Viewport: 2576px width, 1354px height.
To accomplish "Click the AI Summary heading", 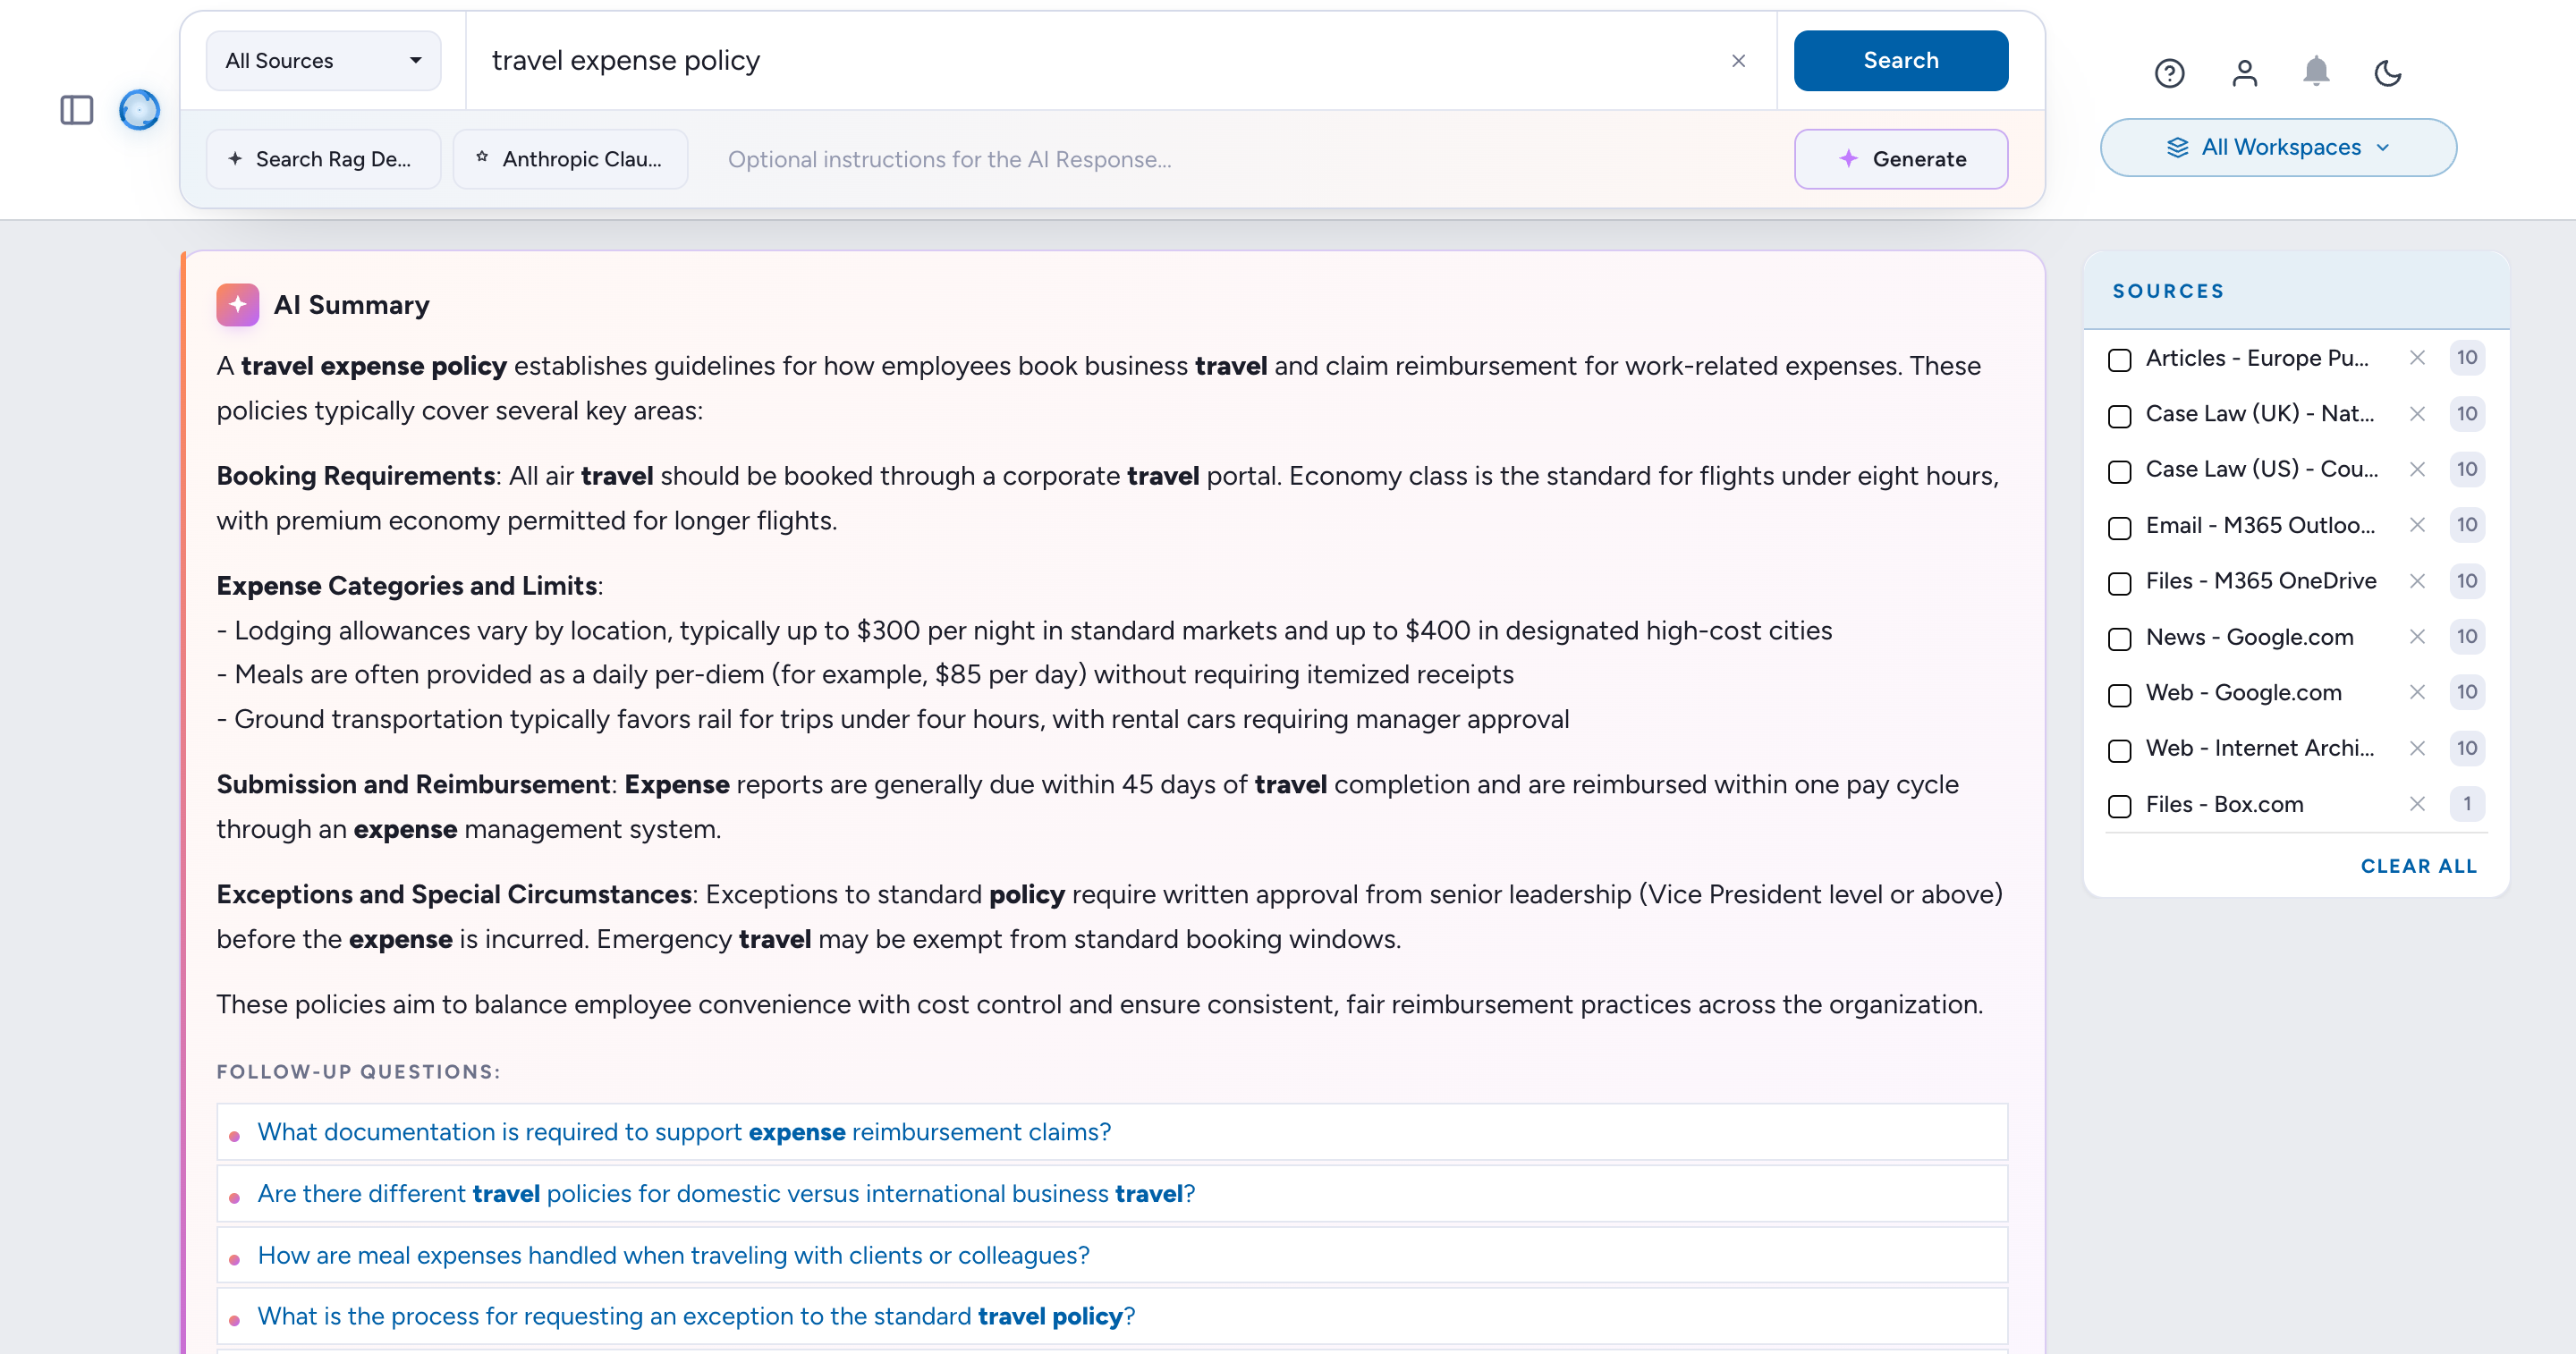I will 351,305.
